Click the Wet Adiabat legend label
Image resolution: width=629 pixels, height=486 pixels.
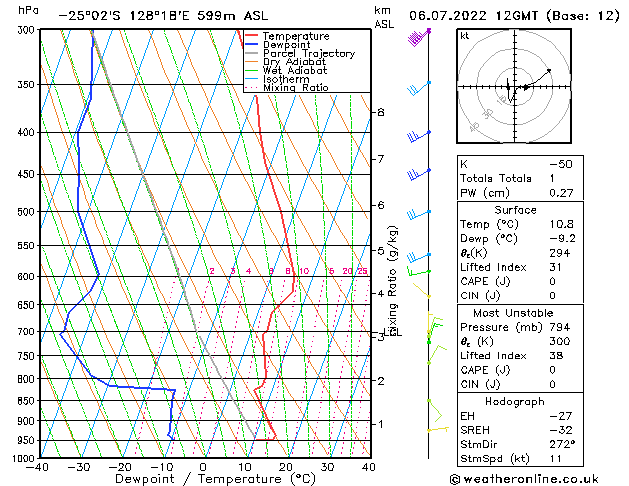point(295,70)
